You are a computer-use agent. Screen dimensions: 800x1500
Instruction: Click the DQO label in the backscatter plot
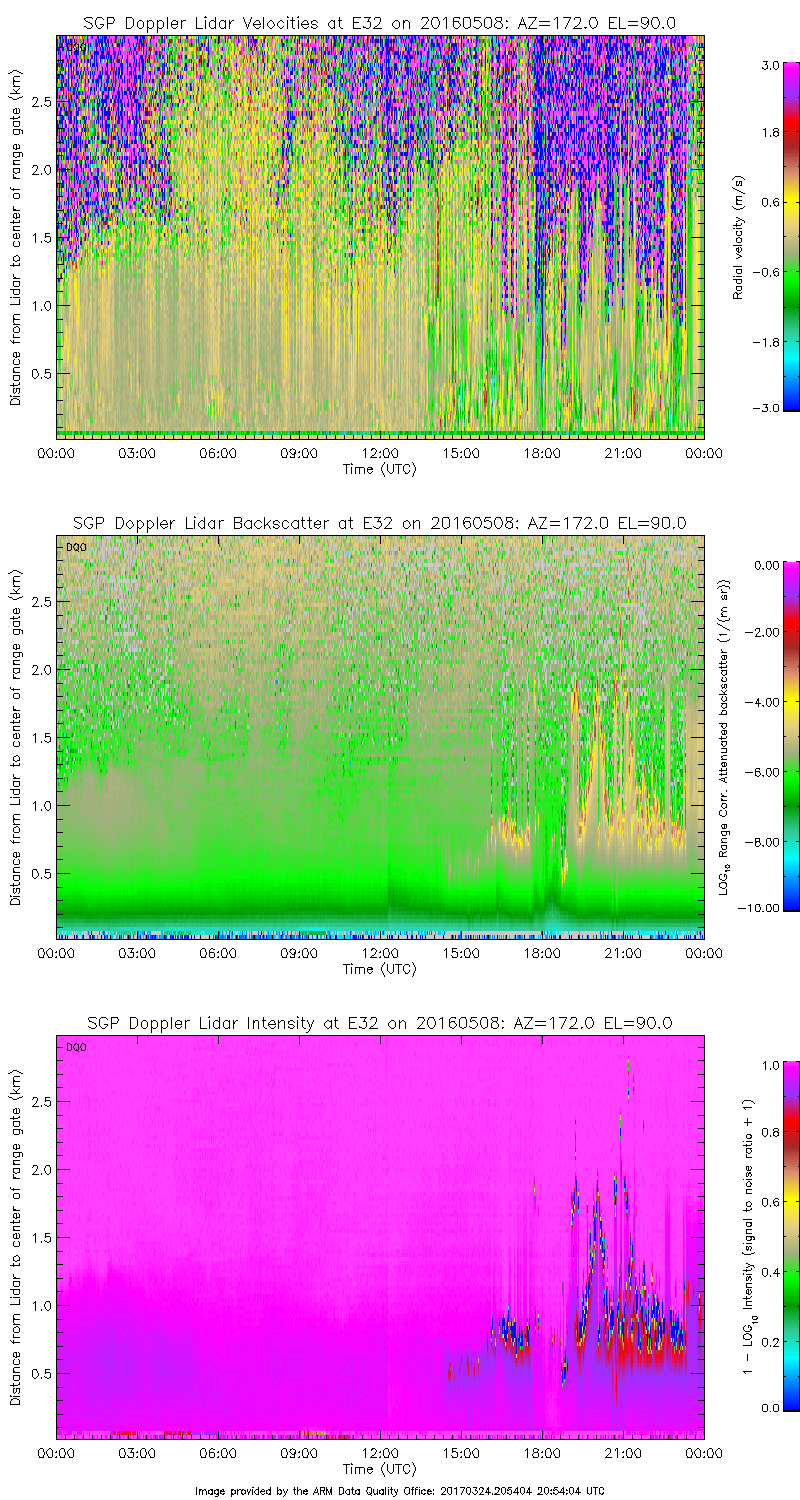[x=73, y=547]
